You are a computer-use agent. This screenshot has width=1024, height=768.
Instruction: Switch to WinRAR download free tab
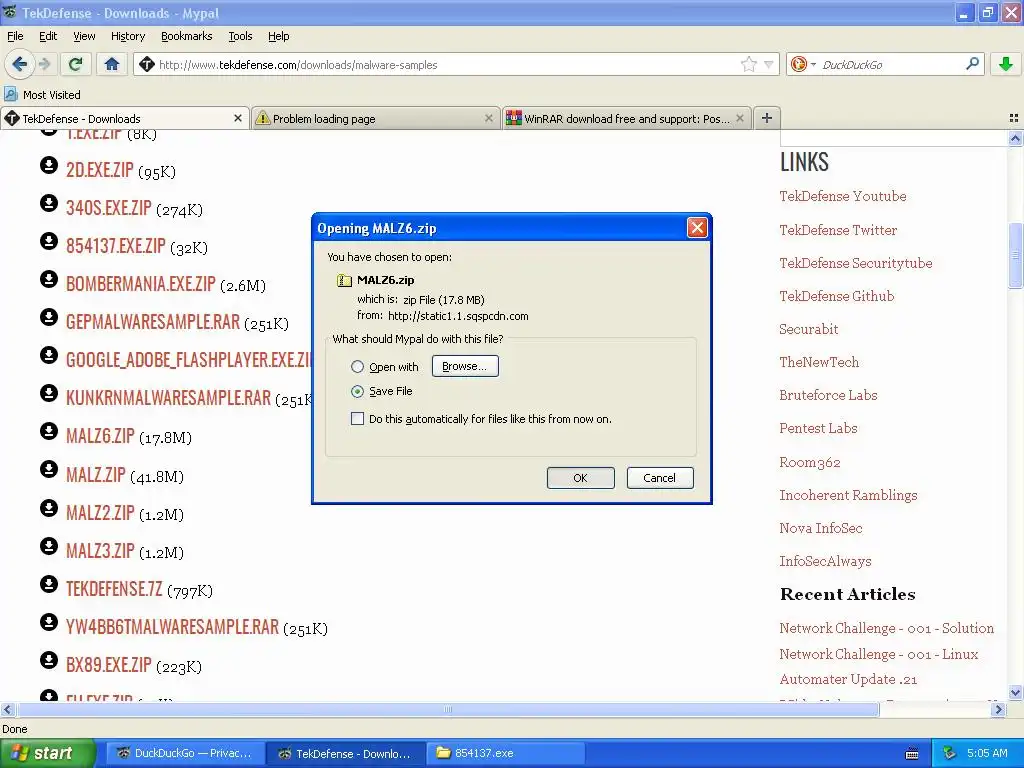[x=626, y=118]
